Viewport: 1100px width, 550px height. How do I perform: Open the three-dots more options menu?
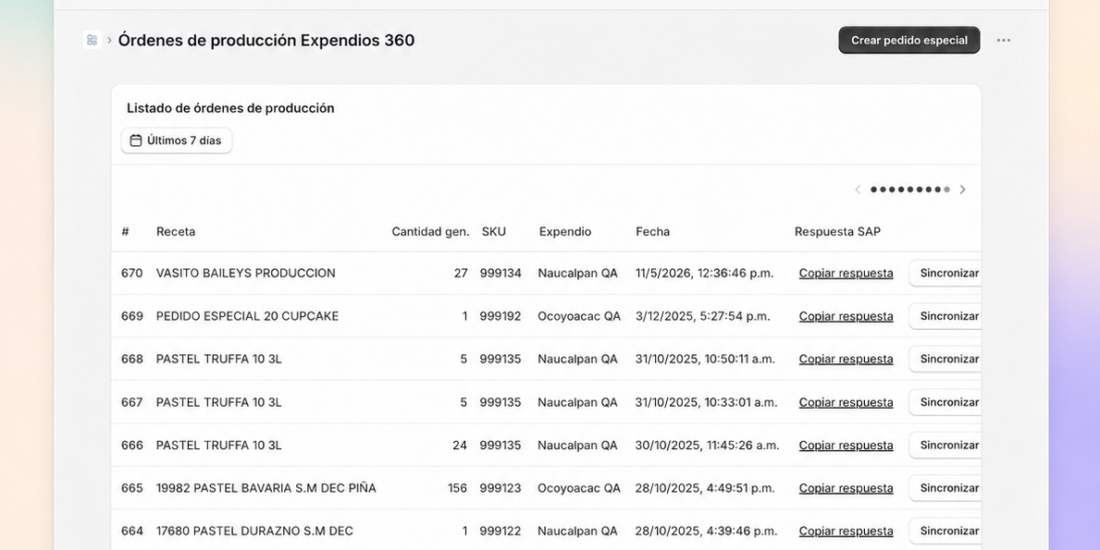(x=1004, y=40)
